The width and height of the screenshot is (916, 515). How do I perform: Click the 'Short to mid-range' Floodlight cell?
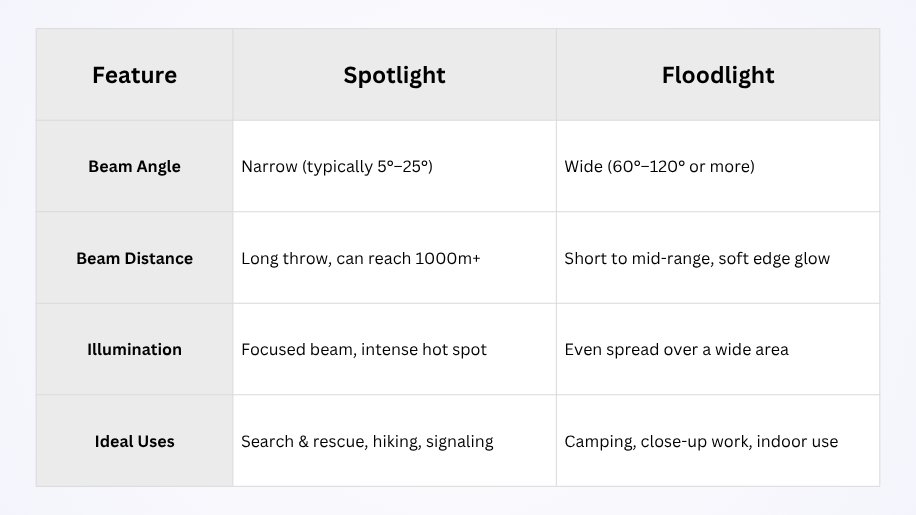coord(697,258)
